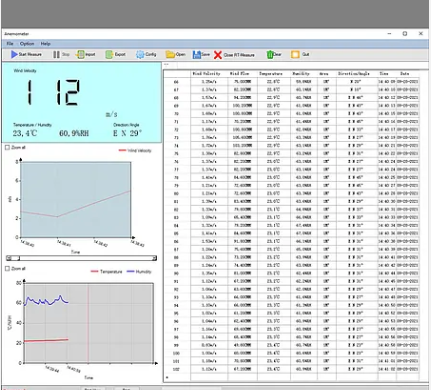
Task: Click the Export toolbar icon
Action: (x=109, y=54)
